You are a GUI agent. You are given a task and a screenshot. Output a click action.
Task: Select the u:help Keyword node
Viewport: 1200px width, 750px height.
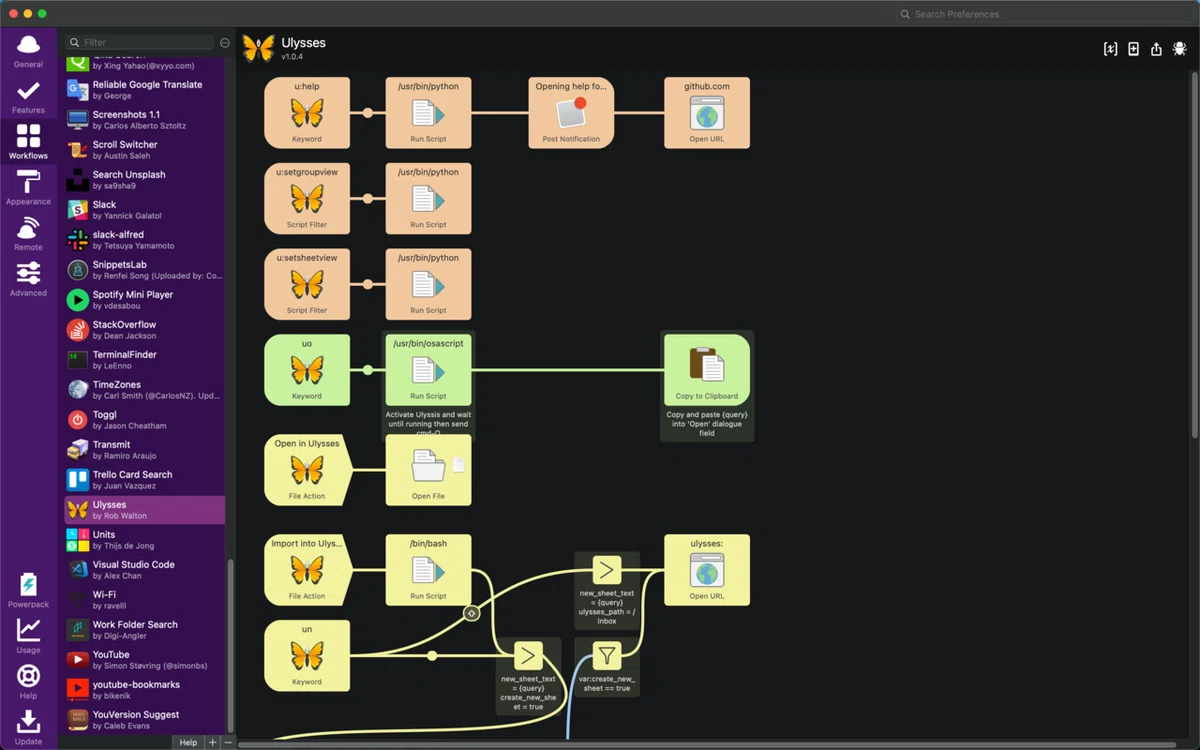coord(307,113)
